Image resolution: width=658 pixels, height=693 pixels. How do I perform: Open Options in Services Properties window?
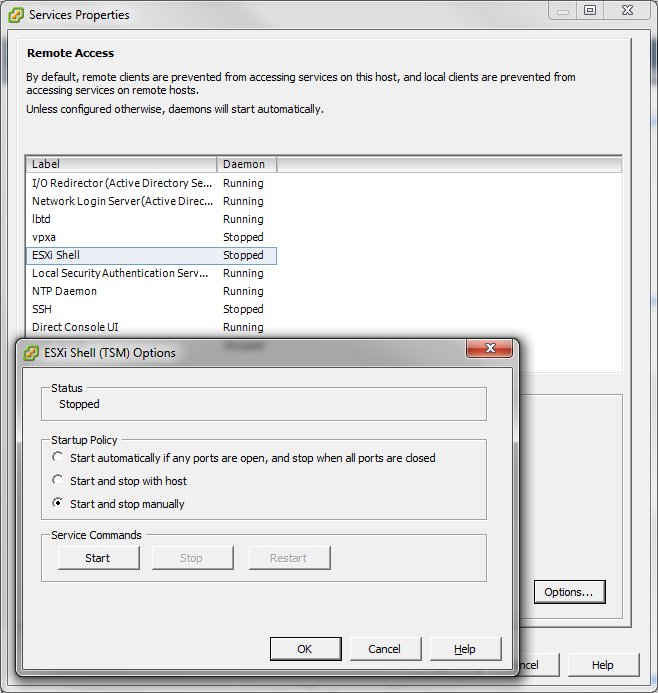coord(569,592)
